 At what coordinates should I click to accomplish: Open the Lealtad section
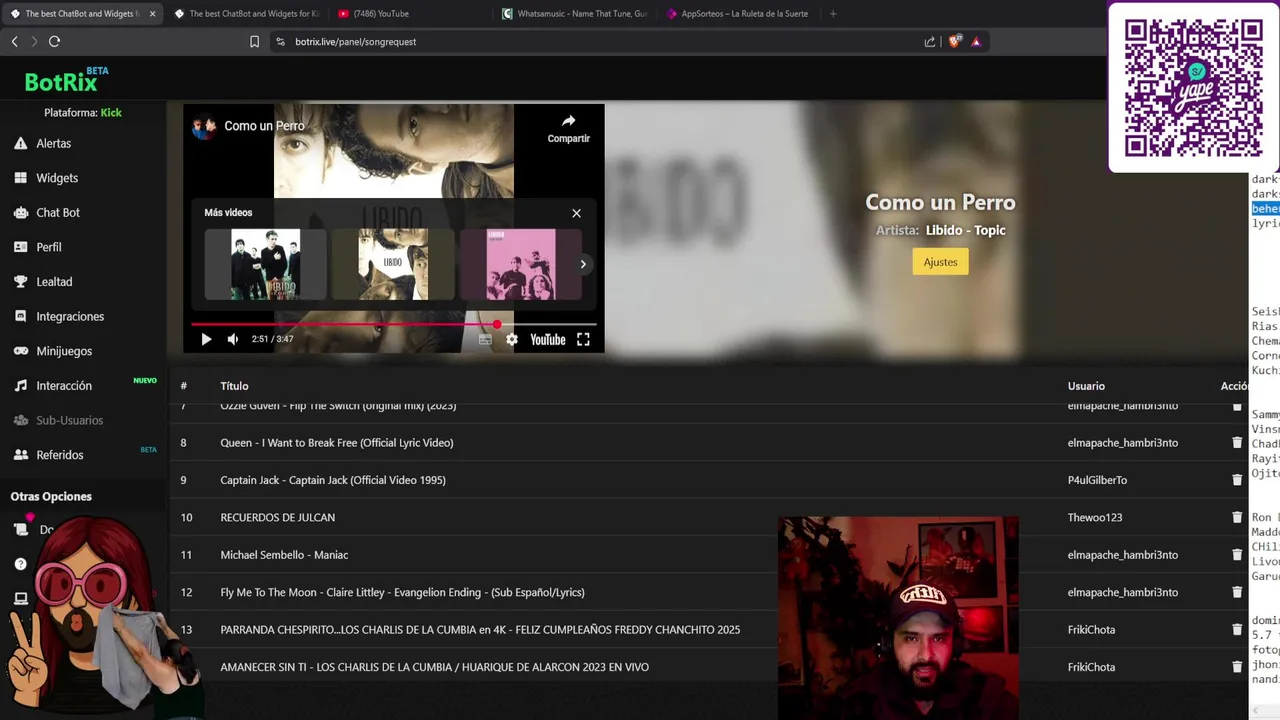click(54, 282)
